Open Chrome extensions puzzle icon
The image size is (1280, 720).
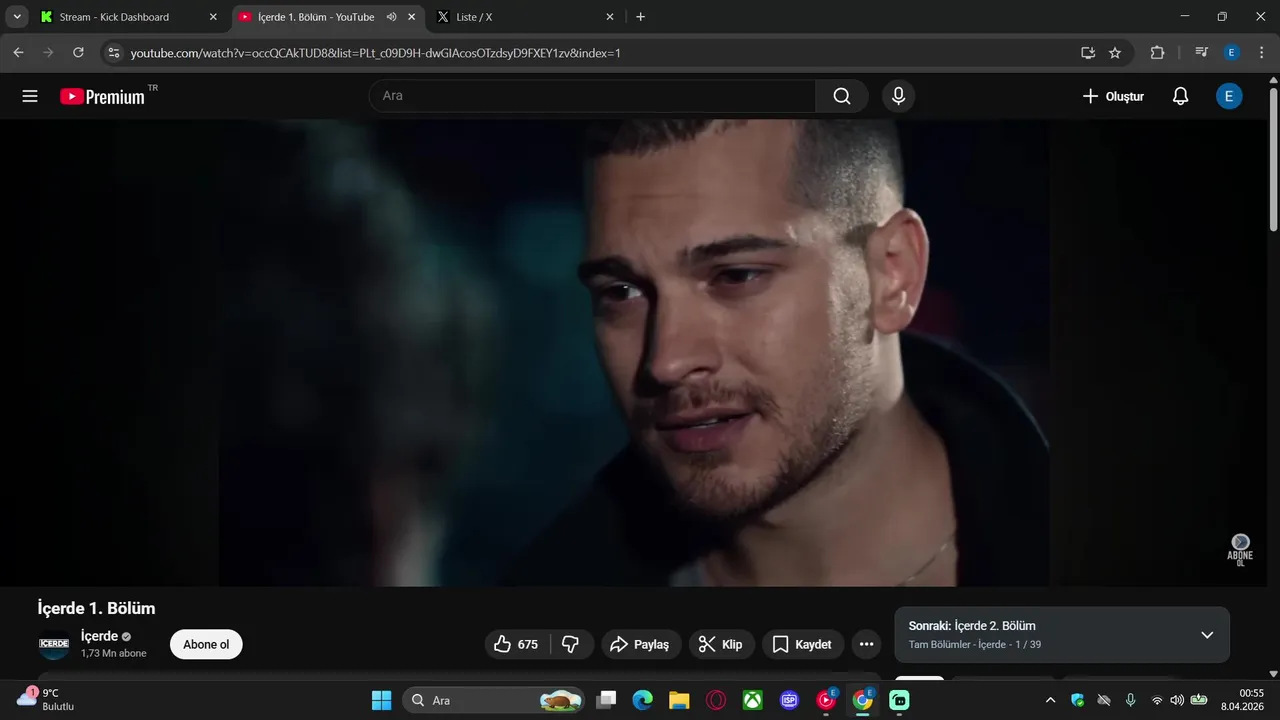[x=1157, y=53]
